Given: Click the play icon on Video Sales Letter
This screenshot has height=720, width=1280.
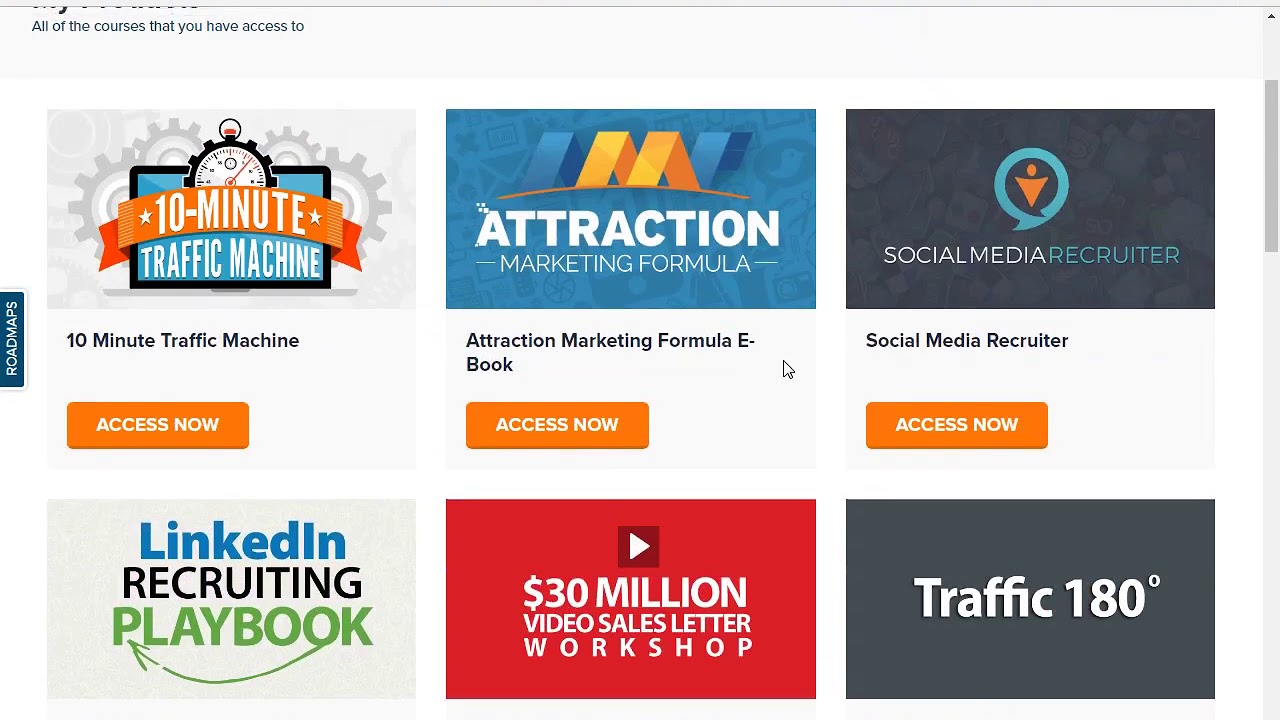Looking at the screenshot, I should tap(638, 546).
